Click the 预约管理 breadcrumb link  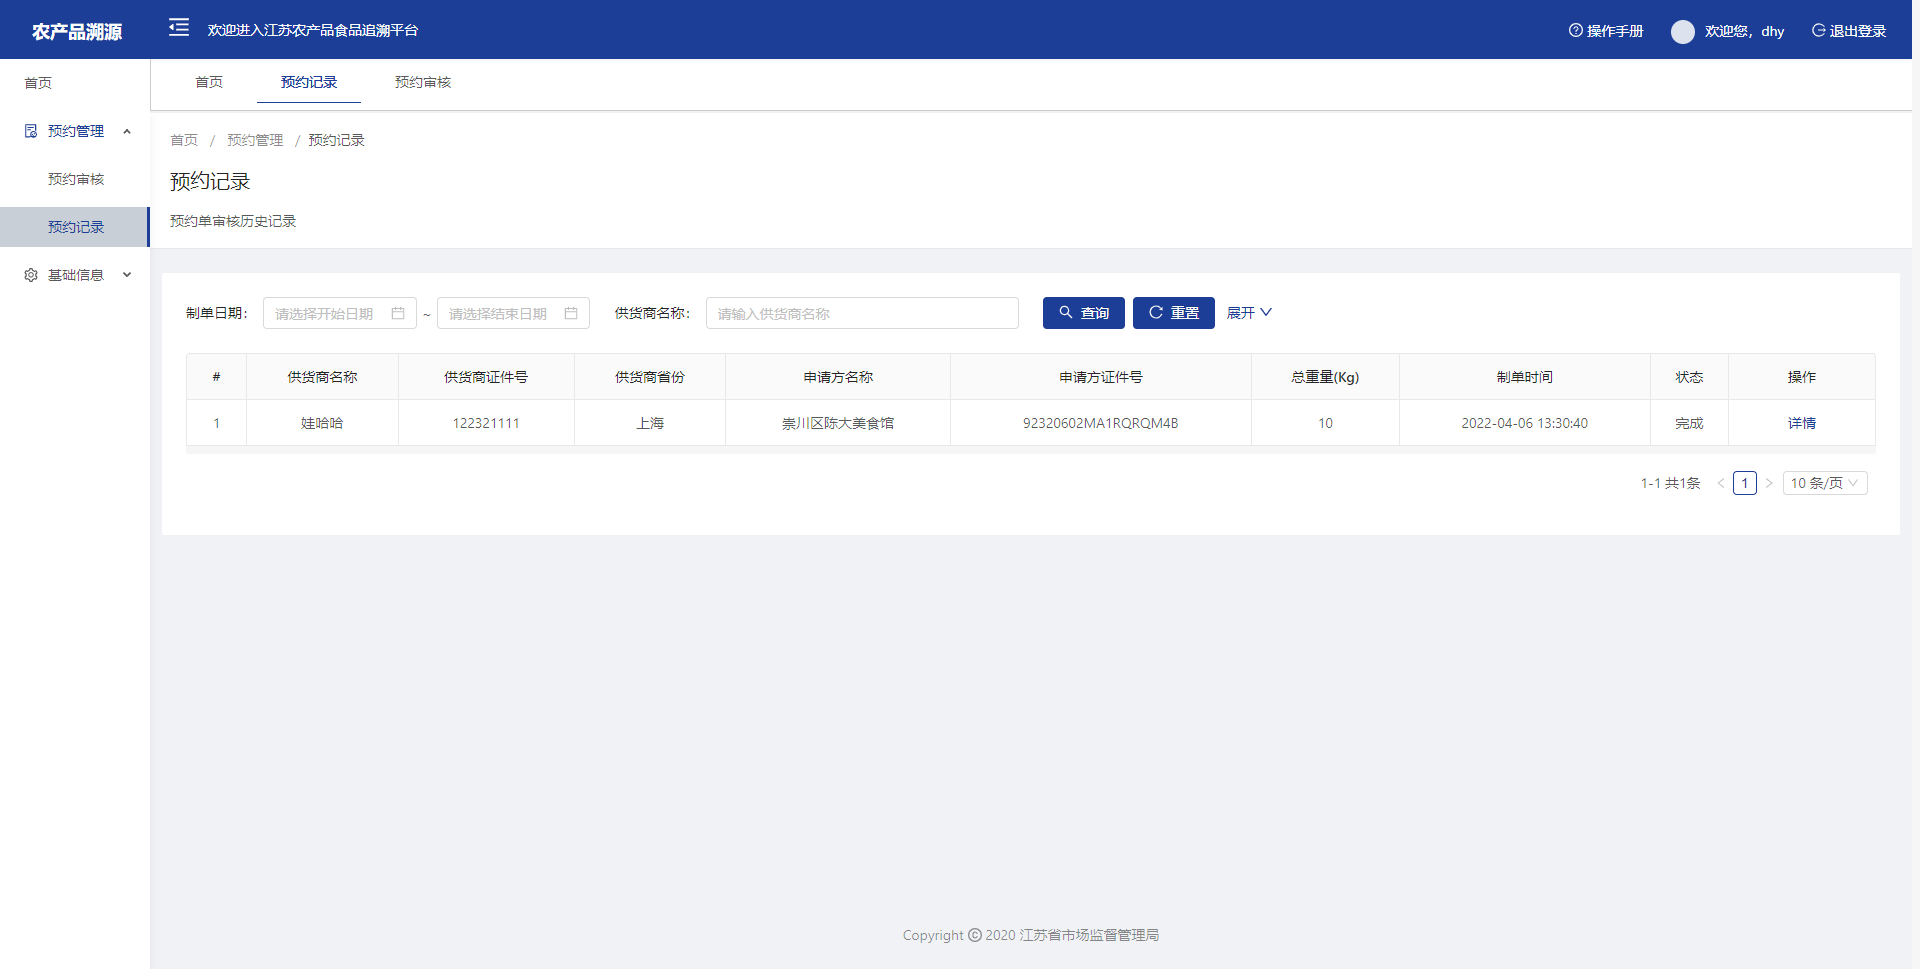[x=255, y=140]
